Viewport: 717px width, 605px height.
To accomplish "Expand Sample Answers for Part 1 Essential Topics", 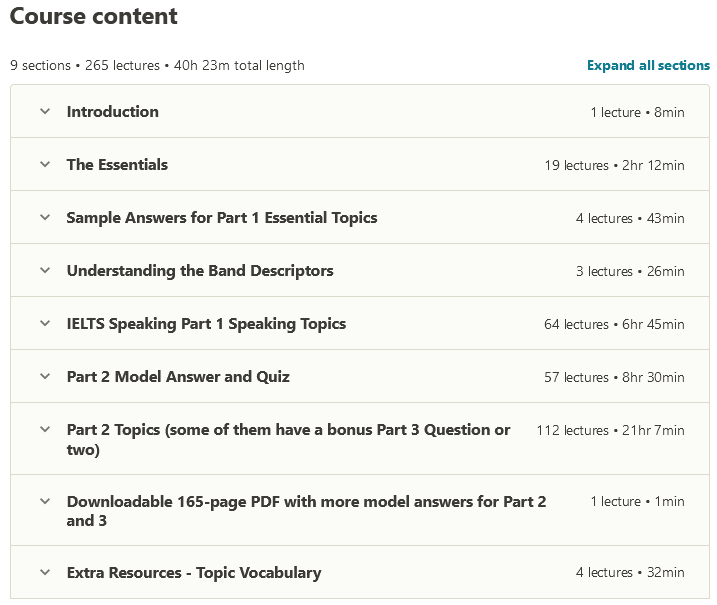I will coord(222,218).
